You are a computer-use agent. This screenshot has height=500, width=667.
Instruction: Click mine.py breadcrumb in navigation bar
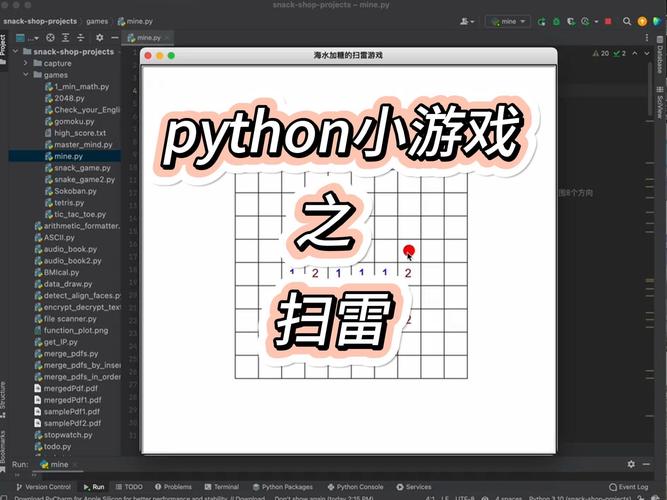click(135, 21)
